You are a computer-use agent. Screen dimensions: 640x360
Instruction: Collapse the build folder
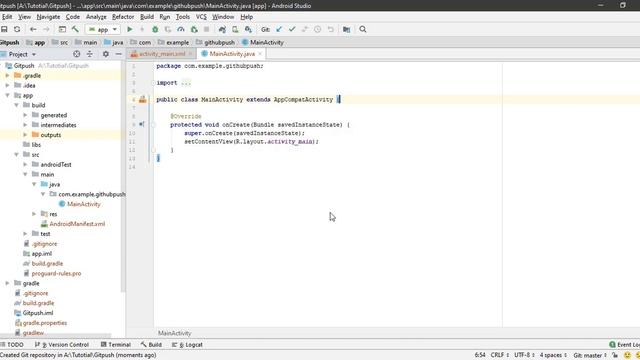pos(16,105)
